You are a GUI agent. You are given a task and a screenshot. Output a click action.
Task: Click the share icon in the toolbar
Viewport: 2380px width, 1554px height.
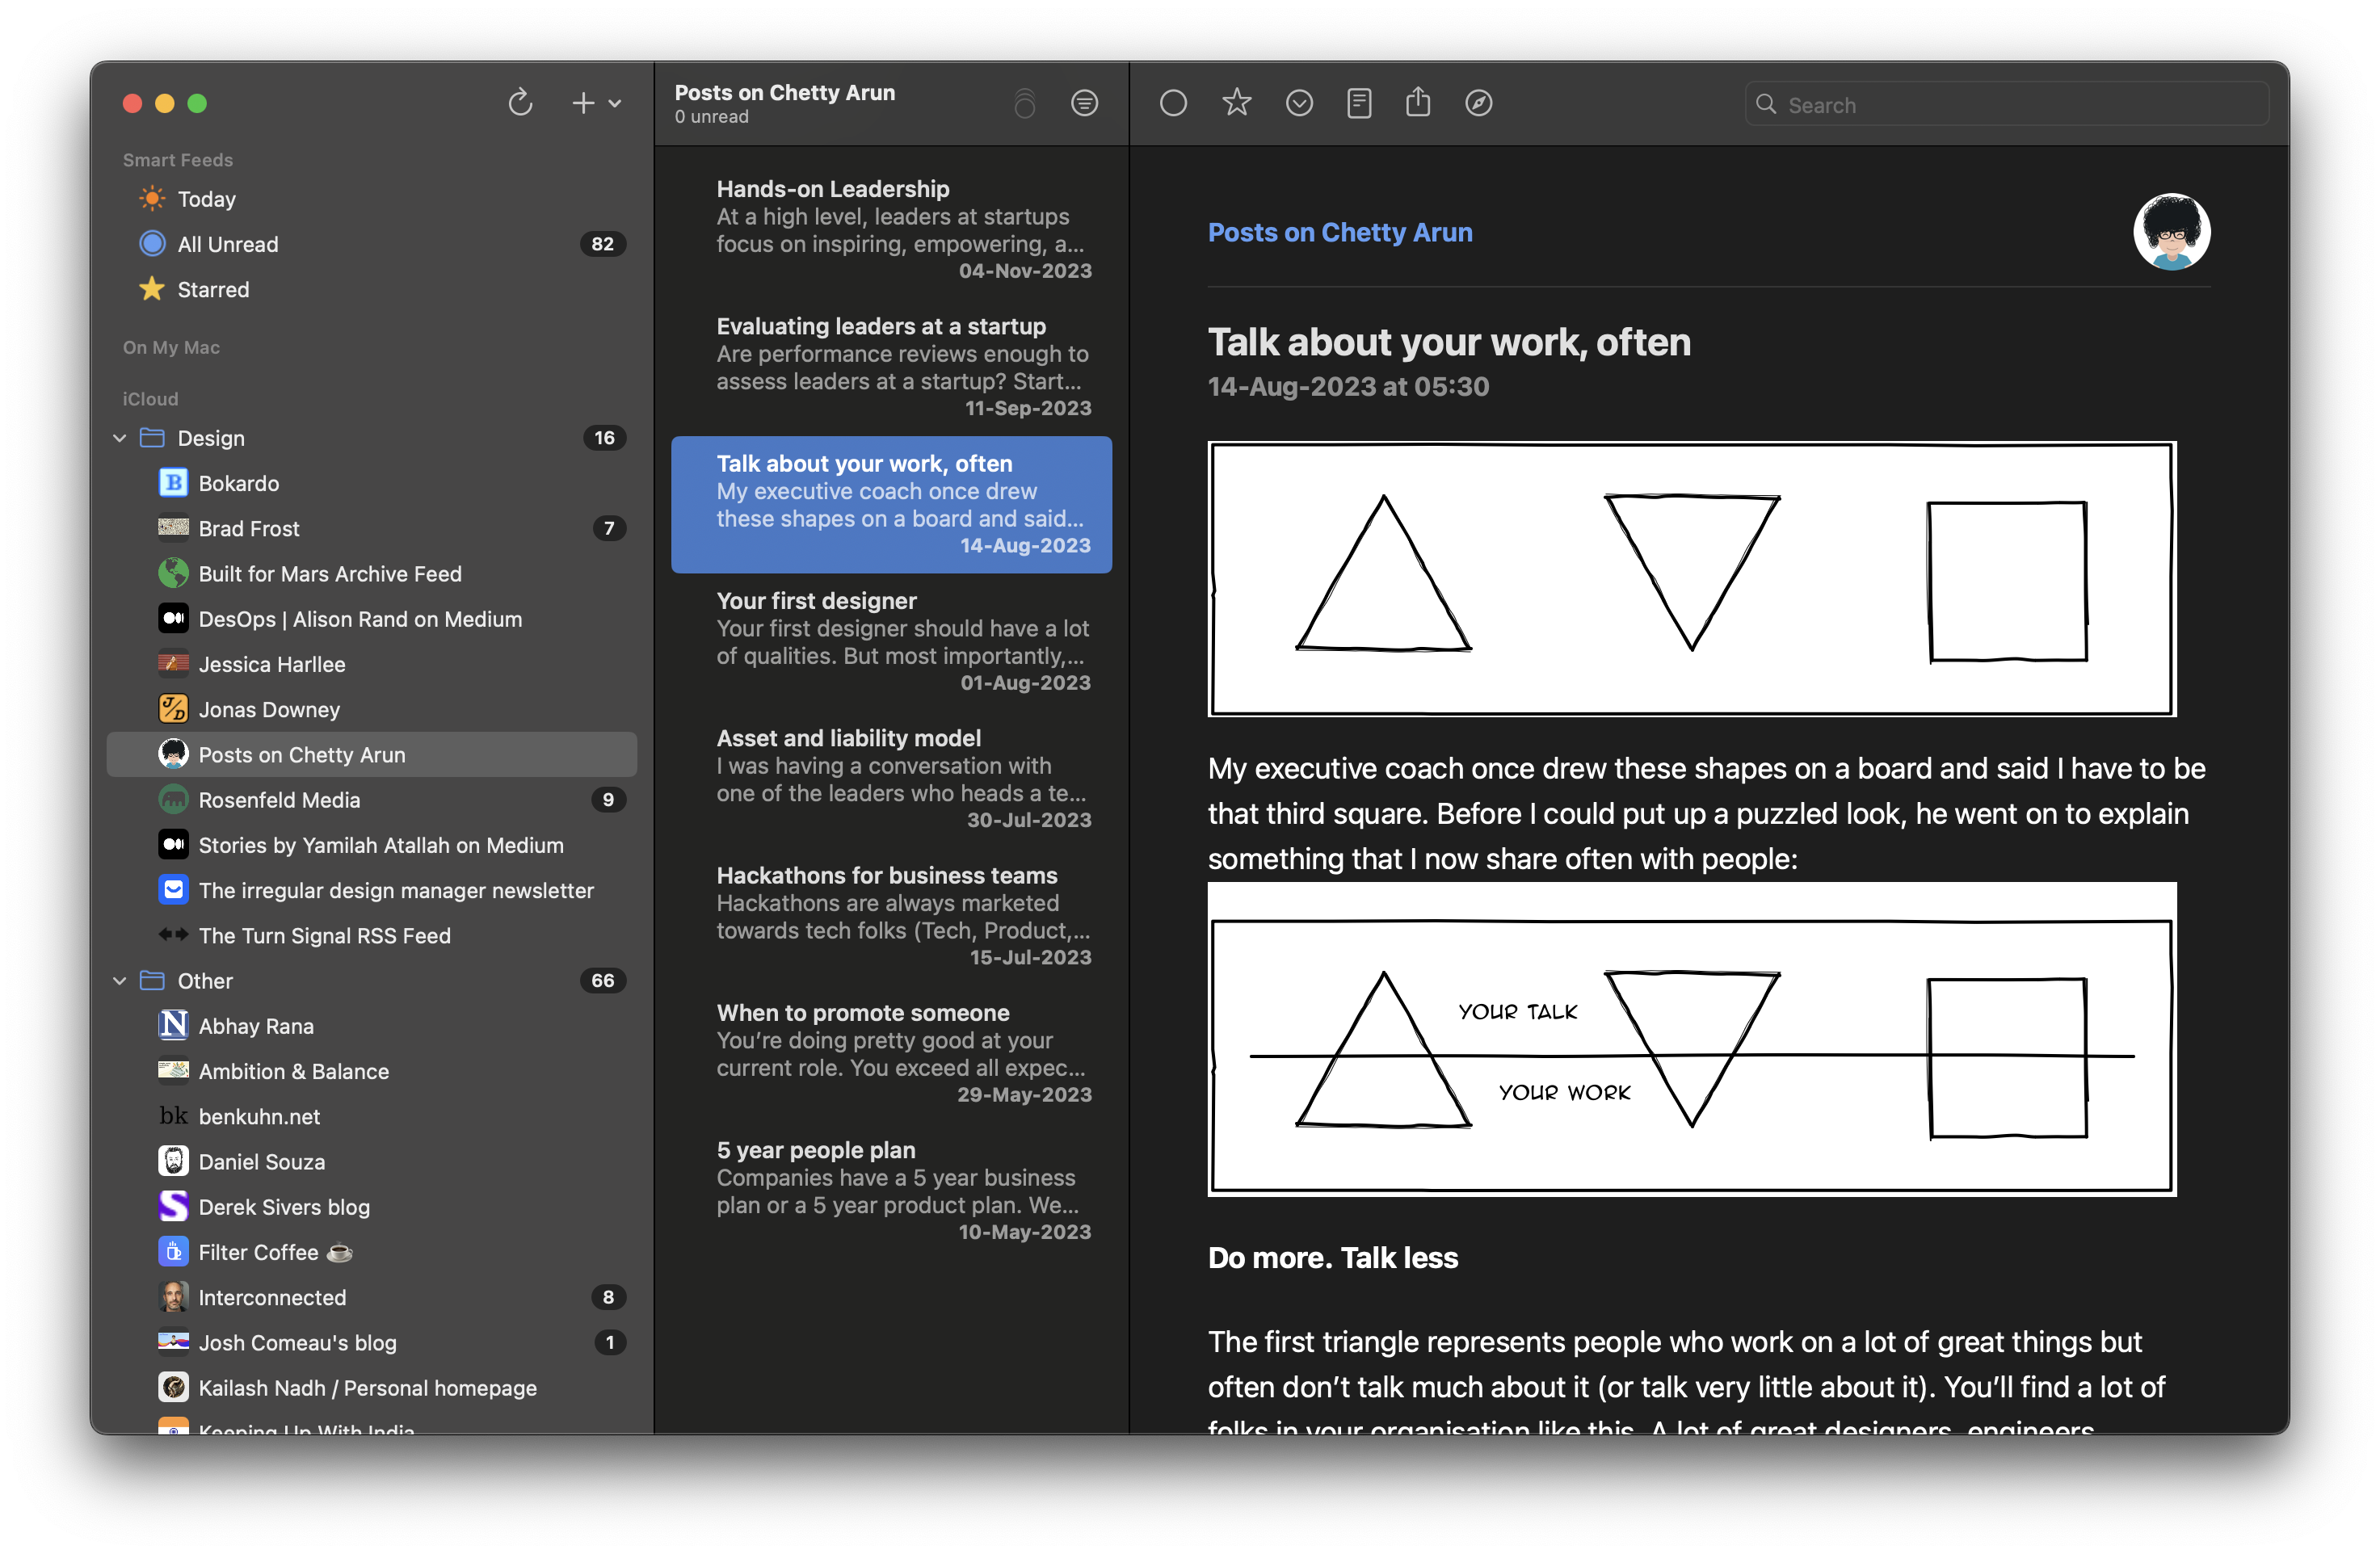1418,102
